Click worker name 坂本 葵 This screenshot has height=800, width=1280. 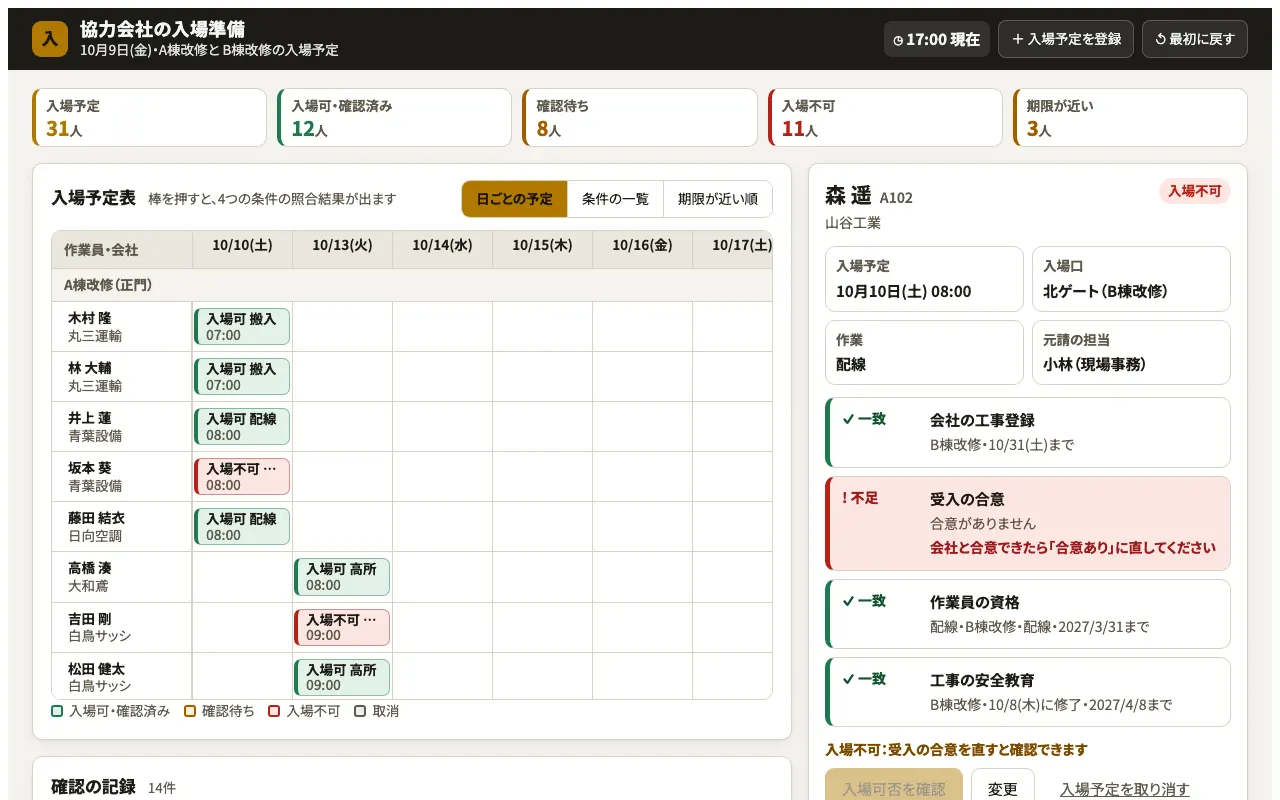click(90, 469)
